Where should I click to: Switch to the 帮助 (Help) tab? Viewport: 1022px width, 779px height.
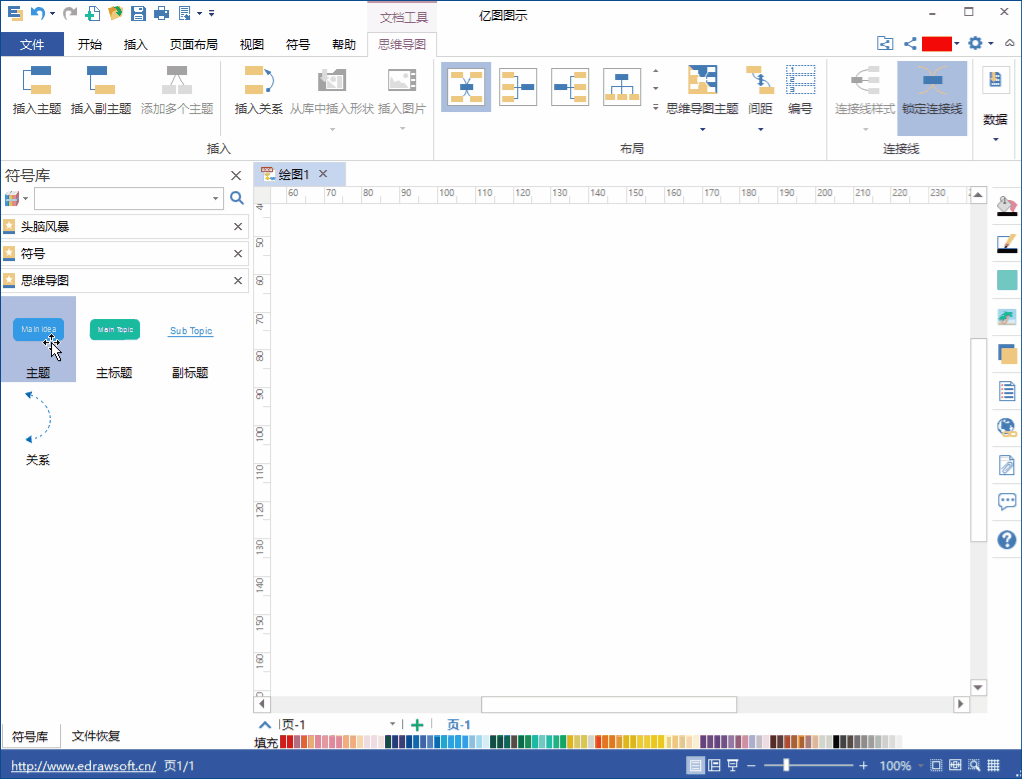coord(344,44)
